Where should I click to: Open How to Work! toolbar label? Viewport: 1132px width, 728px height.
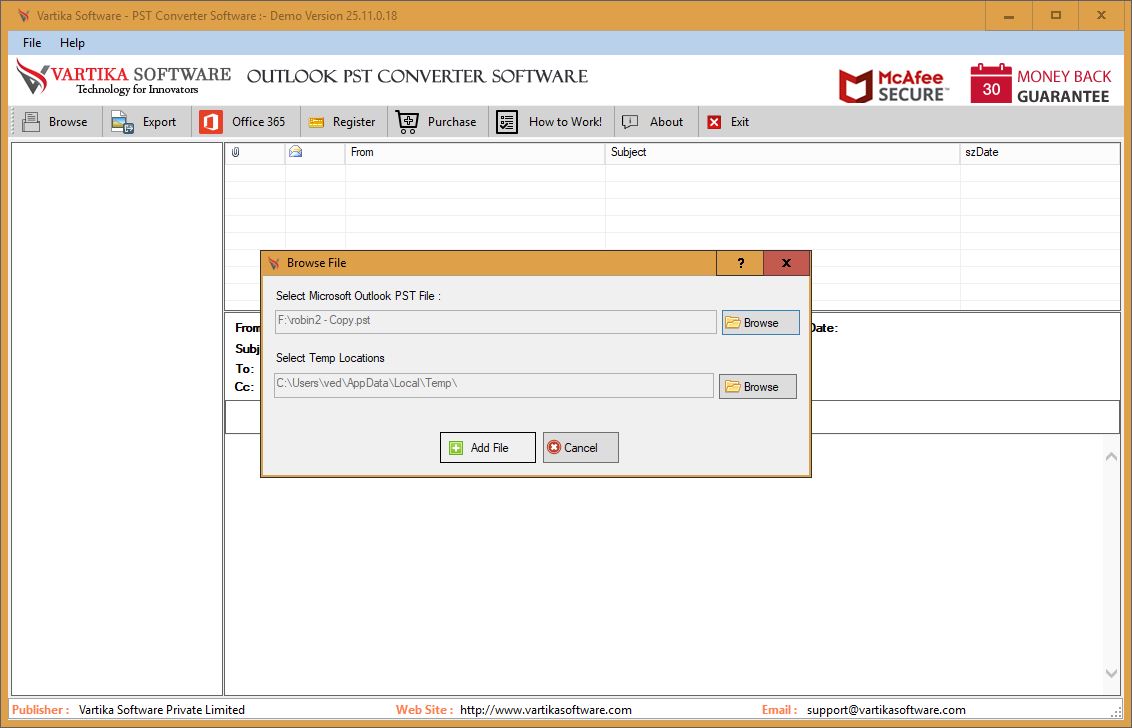tap(565, 122)
